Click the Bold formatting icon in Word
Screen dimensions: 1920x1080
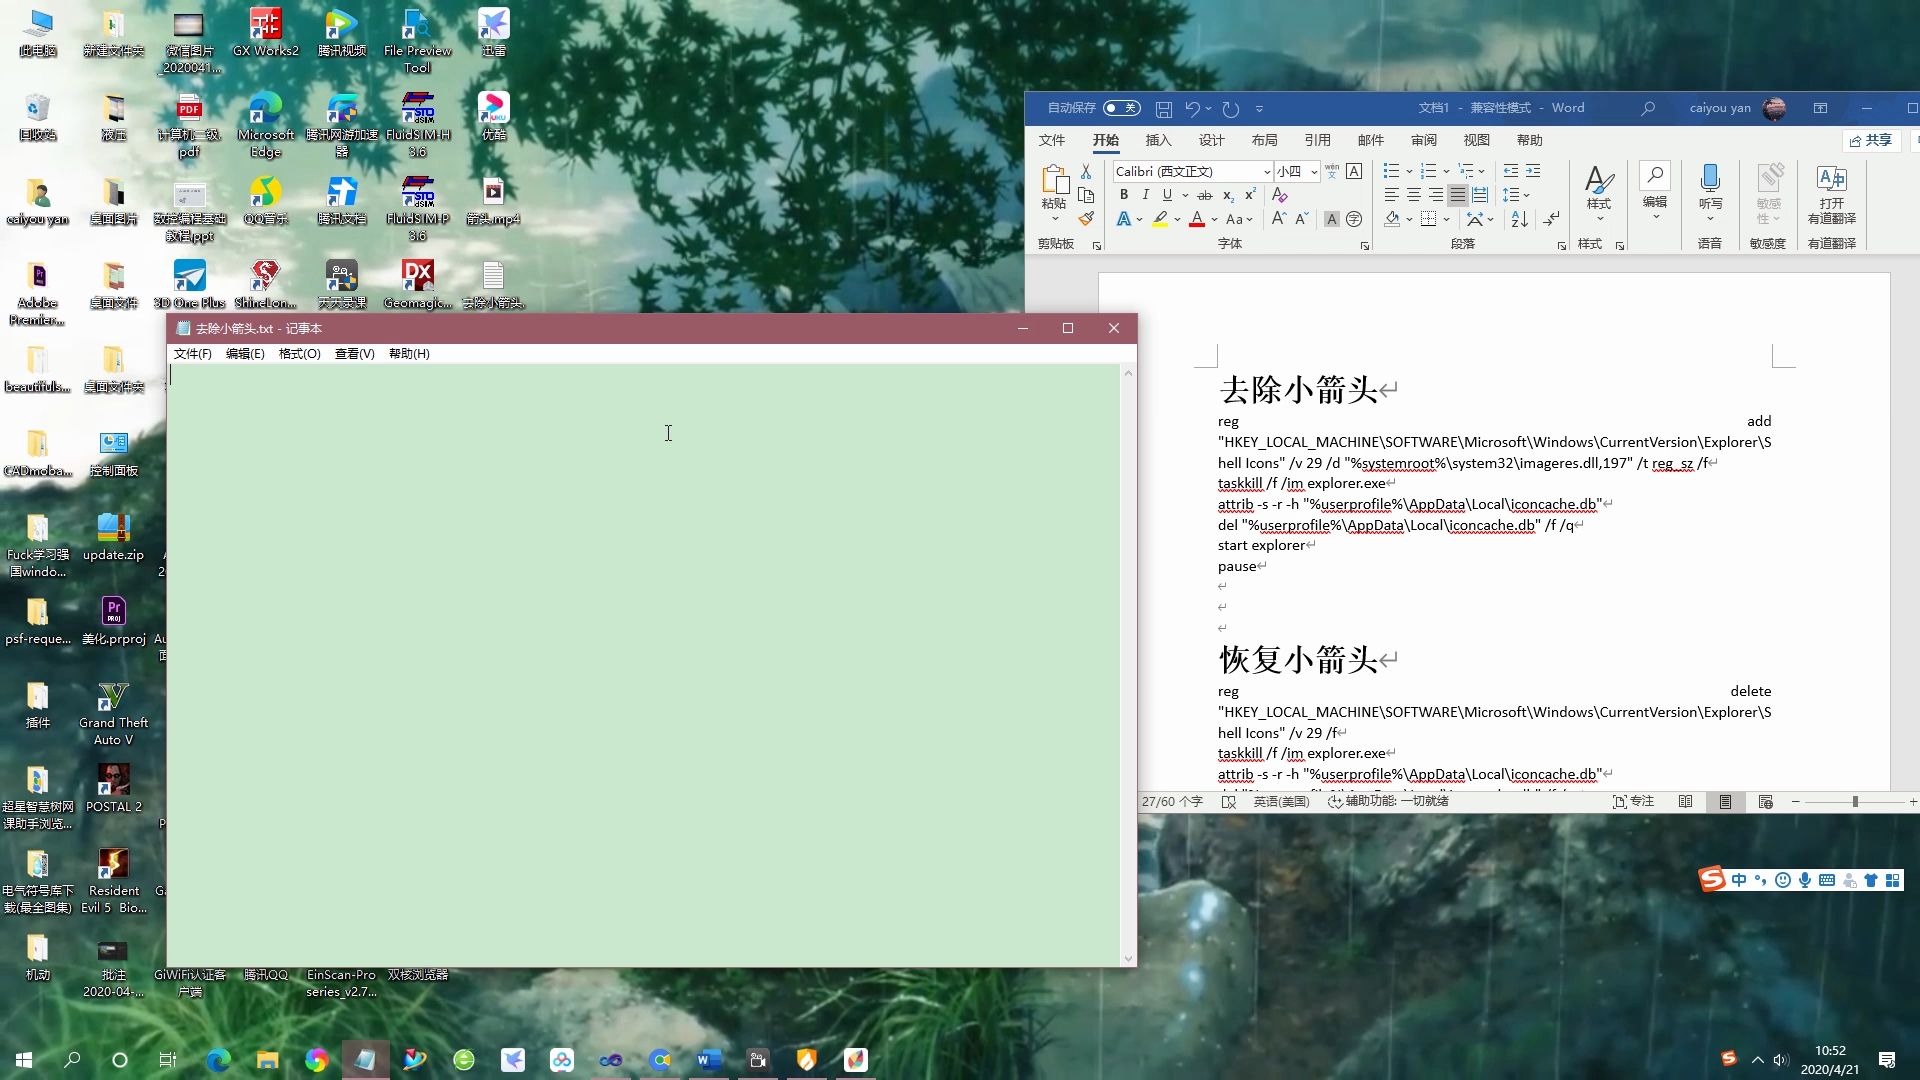1124,195
